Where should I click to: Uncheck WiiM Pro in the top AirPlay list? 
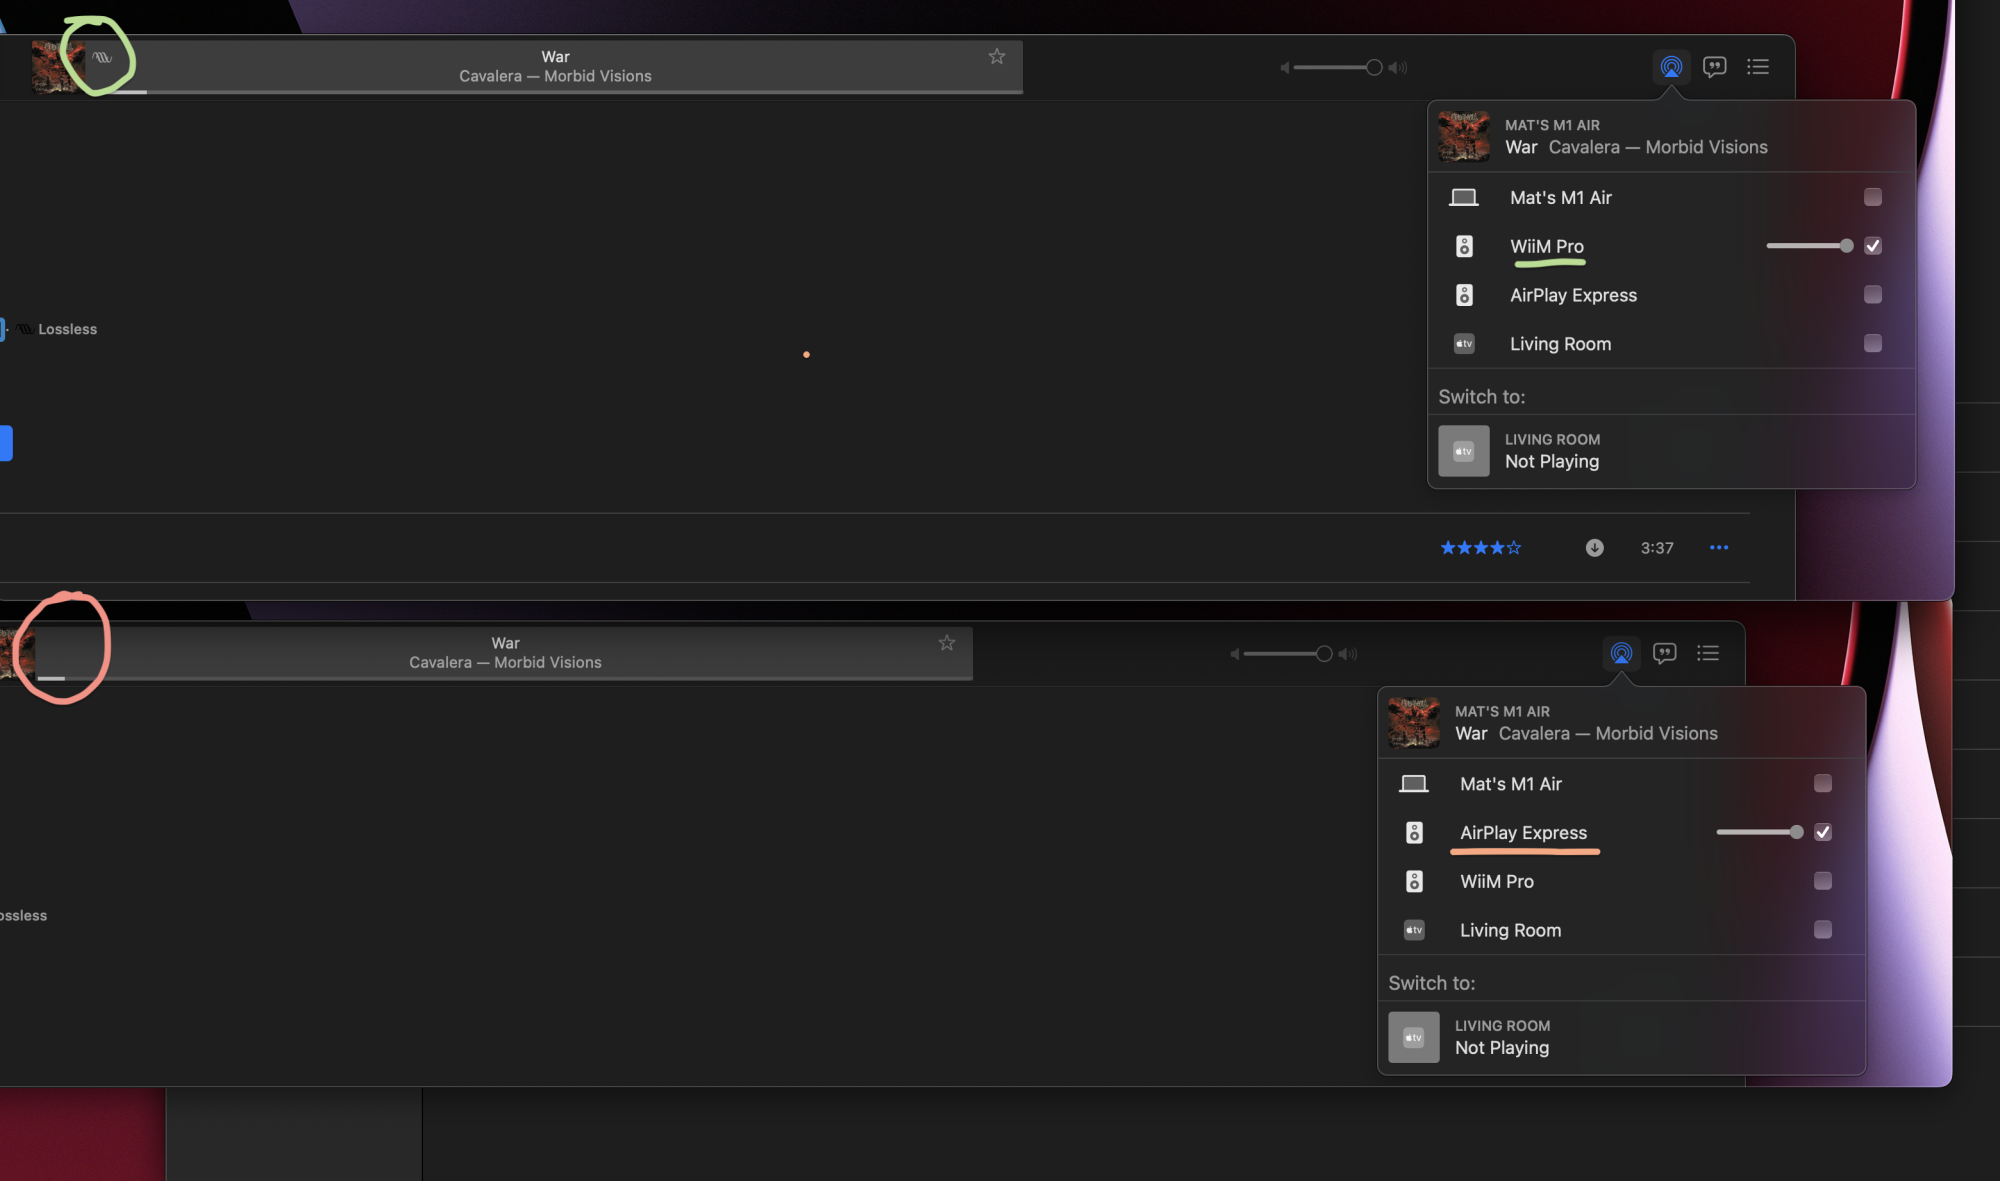coord(1872,246)
